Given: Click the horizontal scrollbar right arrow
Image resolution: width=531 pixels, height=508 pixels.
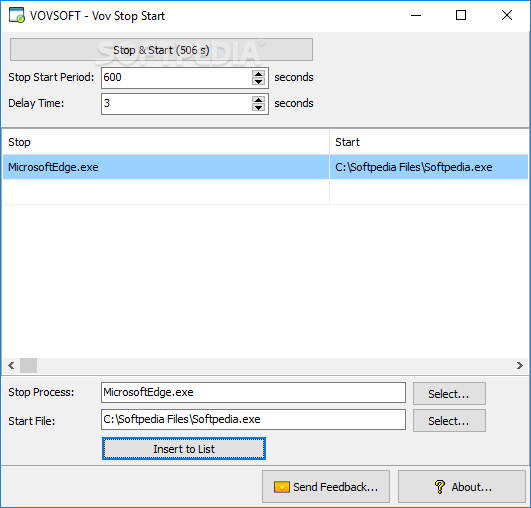Looking at the screenshot, I should click(520, 365).
